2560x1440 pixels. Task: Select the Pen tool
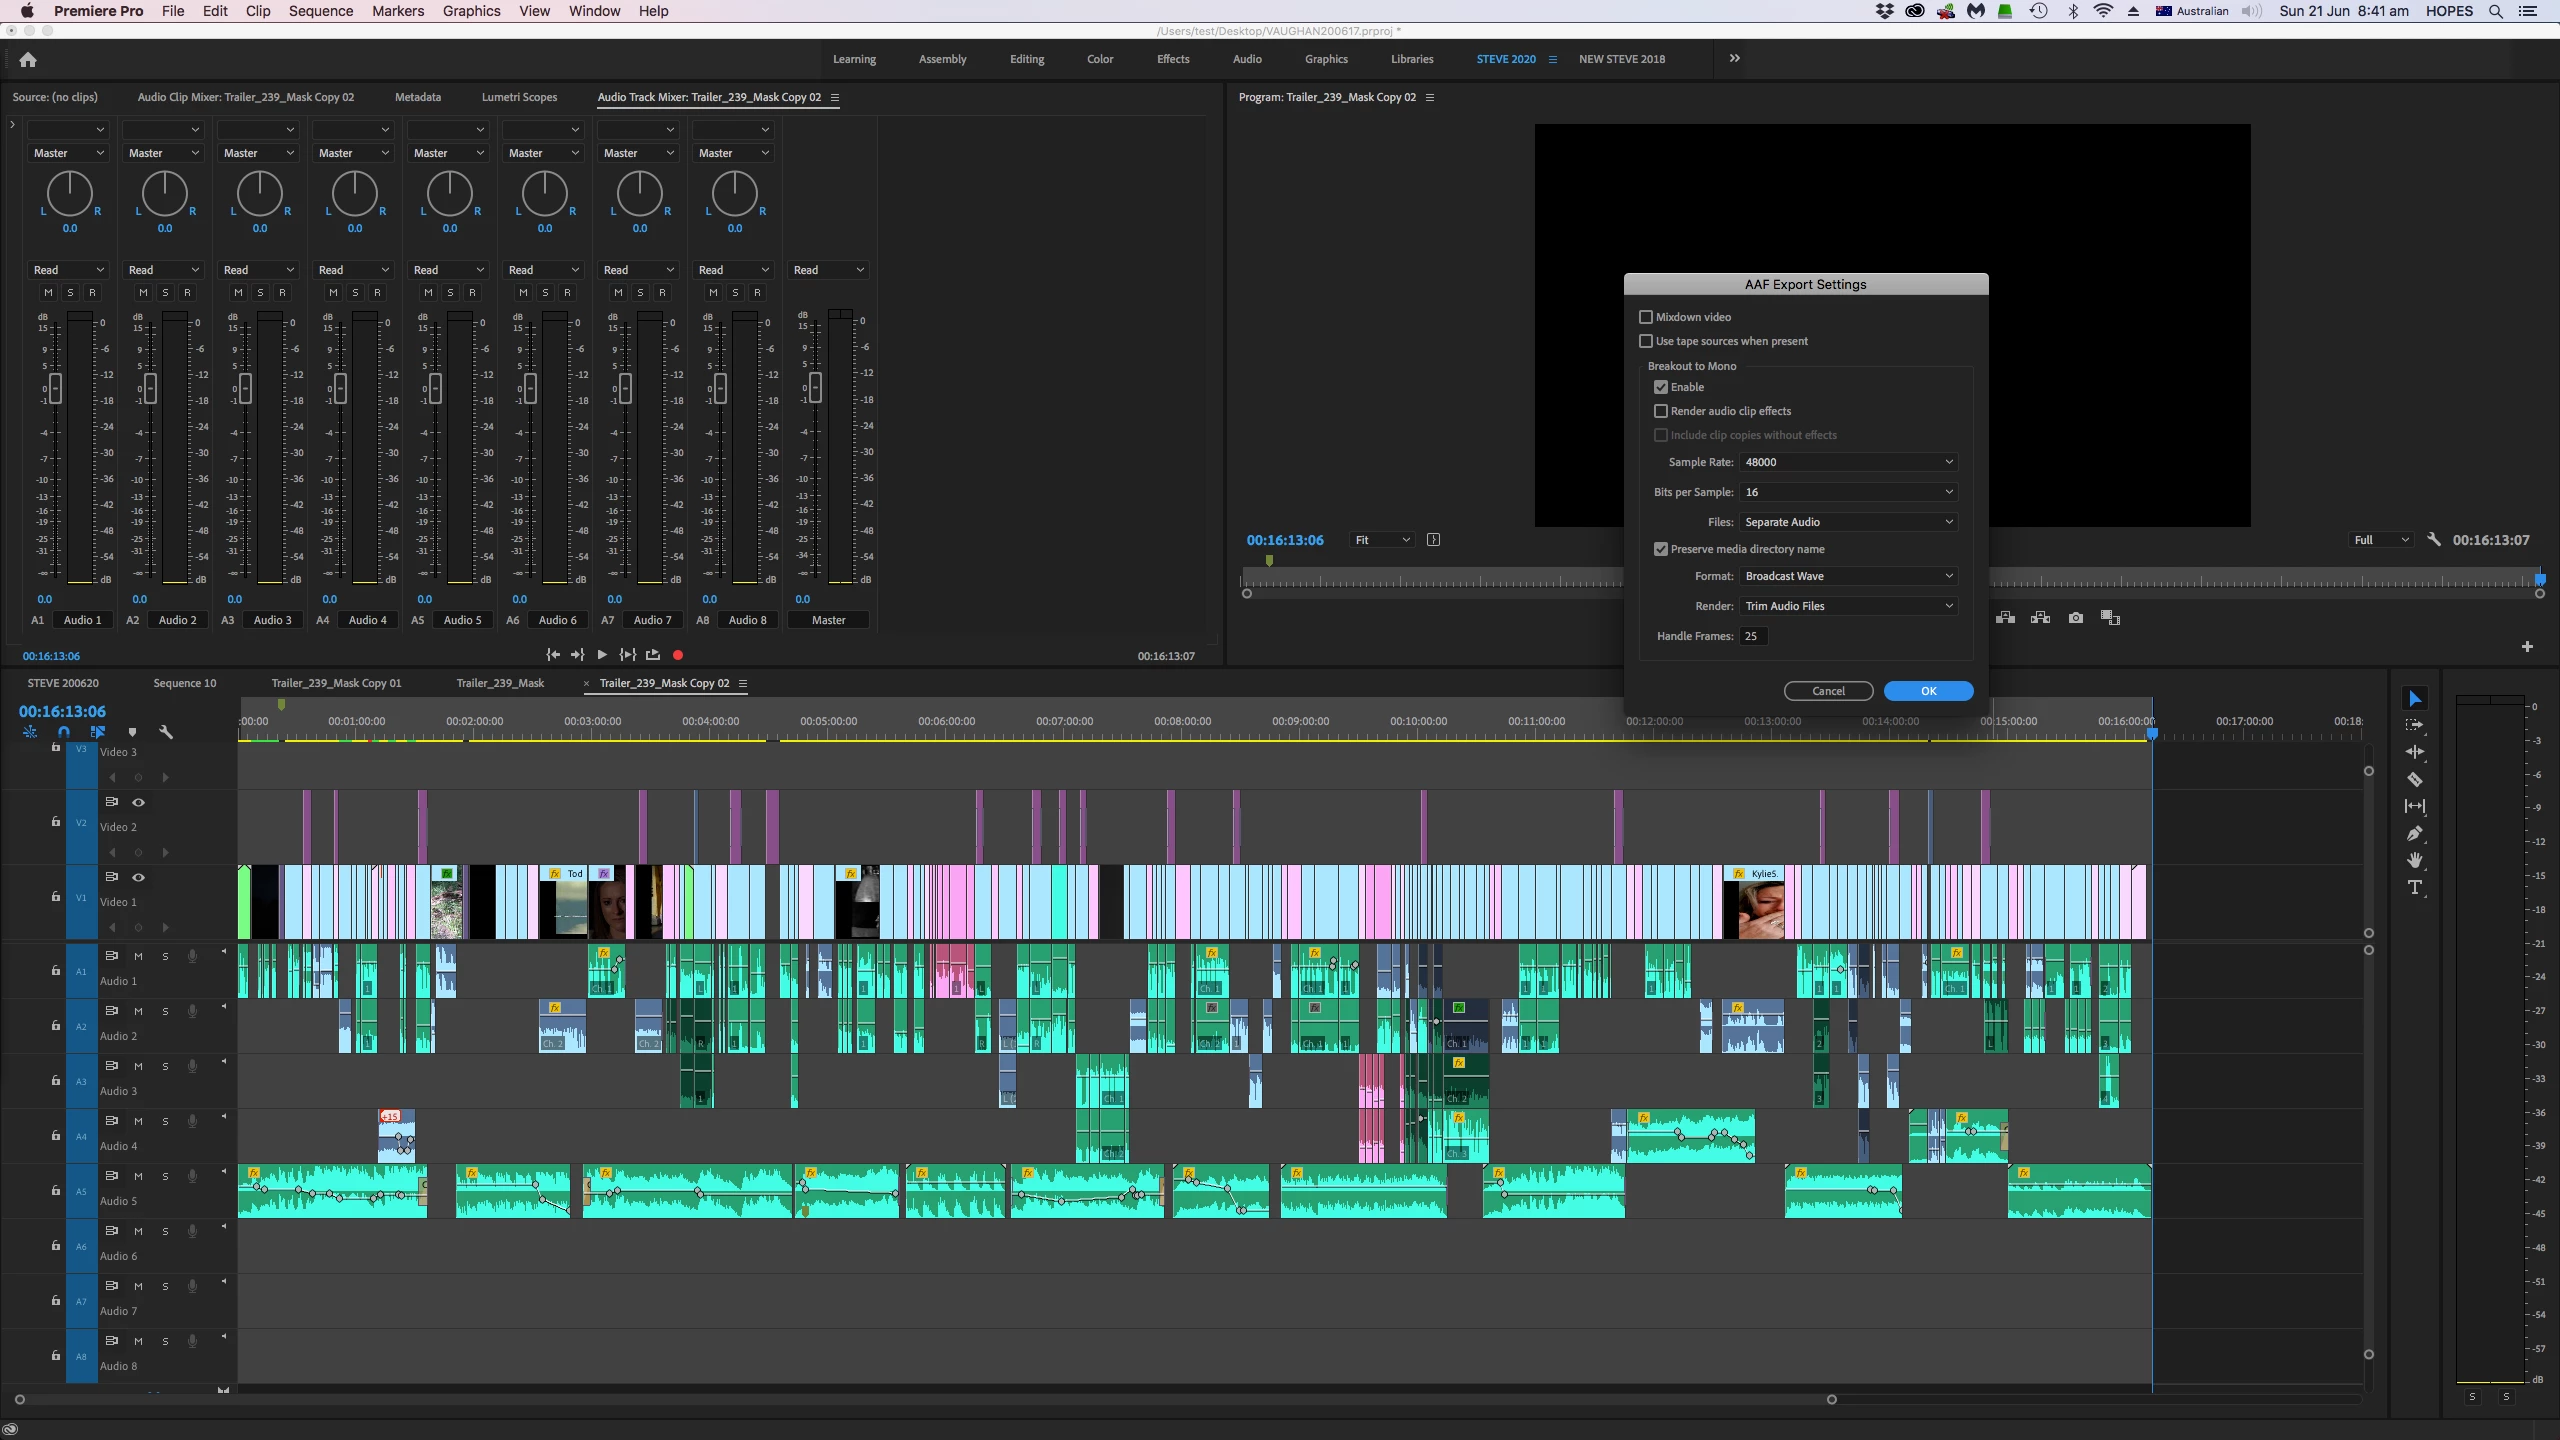tap(2415, 833)
